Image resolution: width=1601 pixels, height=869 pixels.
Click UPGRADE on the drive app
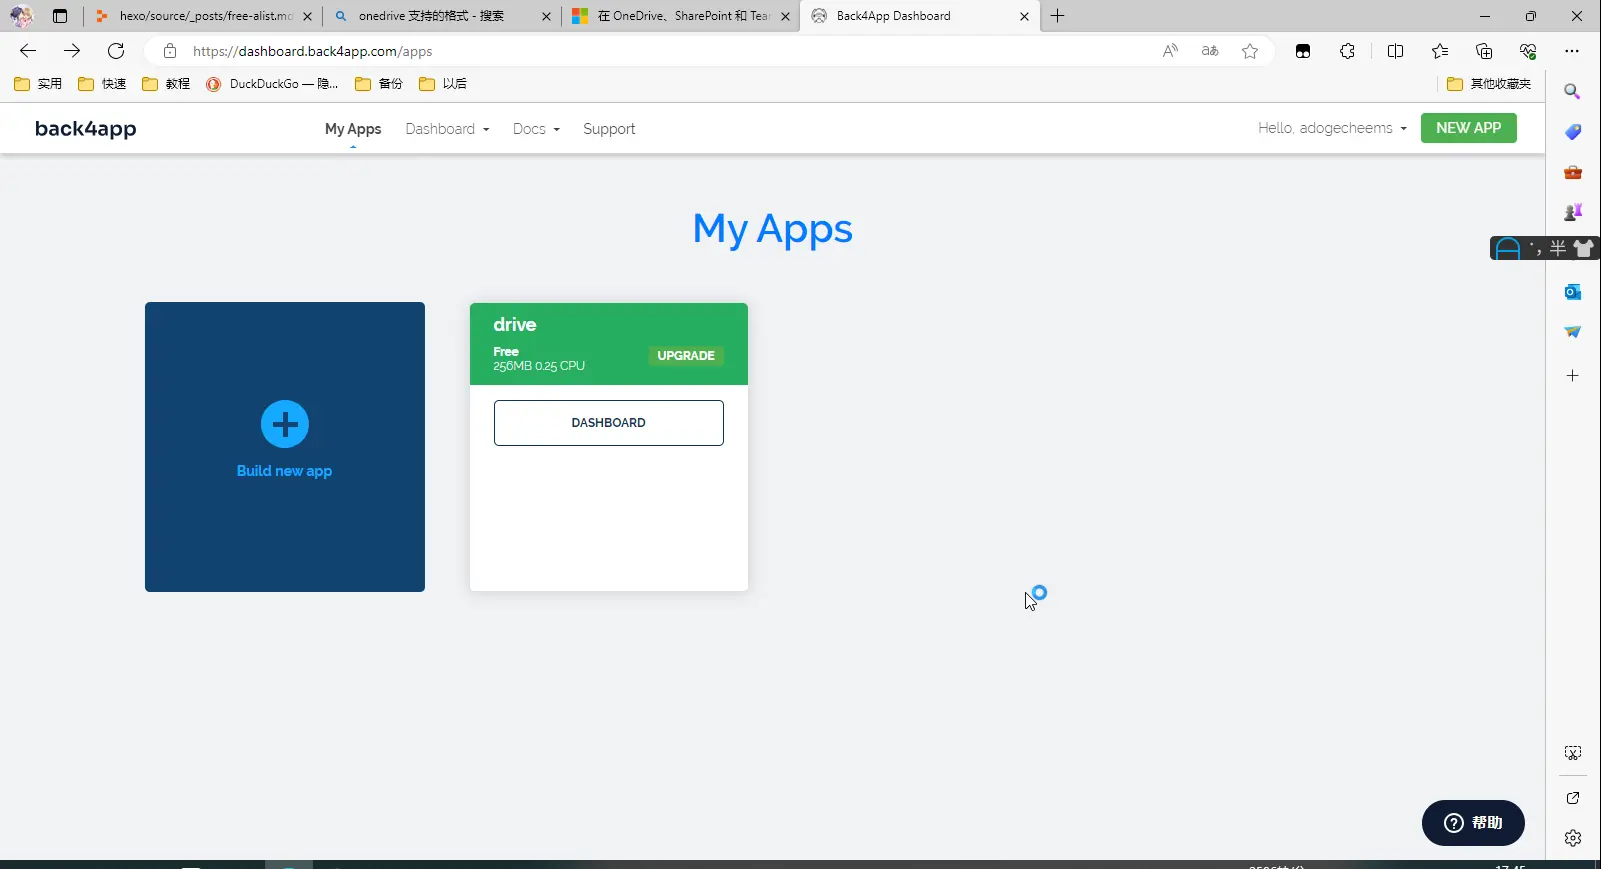click(x=686, y=356)
